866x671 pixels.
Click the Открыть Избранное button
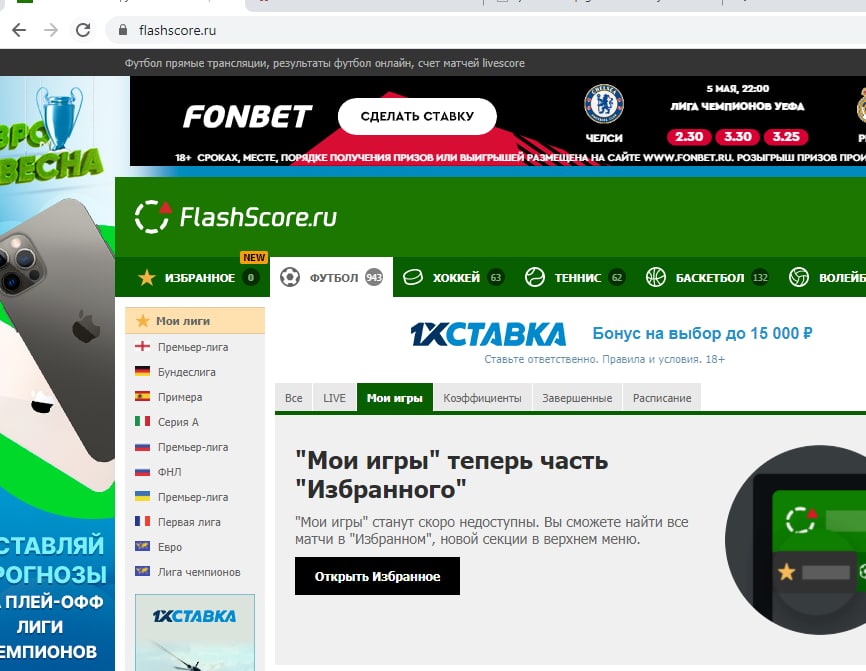click(377, 576)
